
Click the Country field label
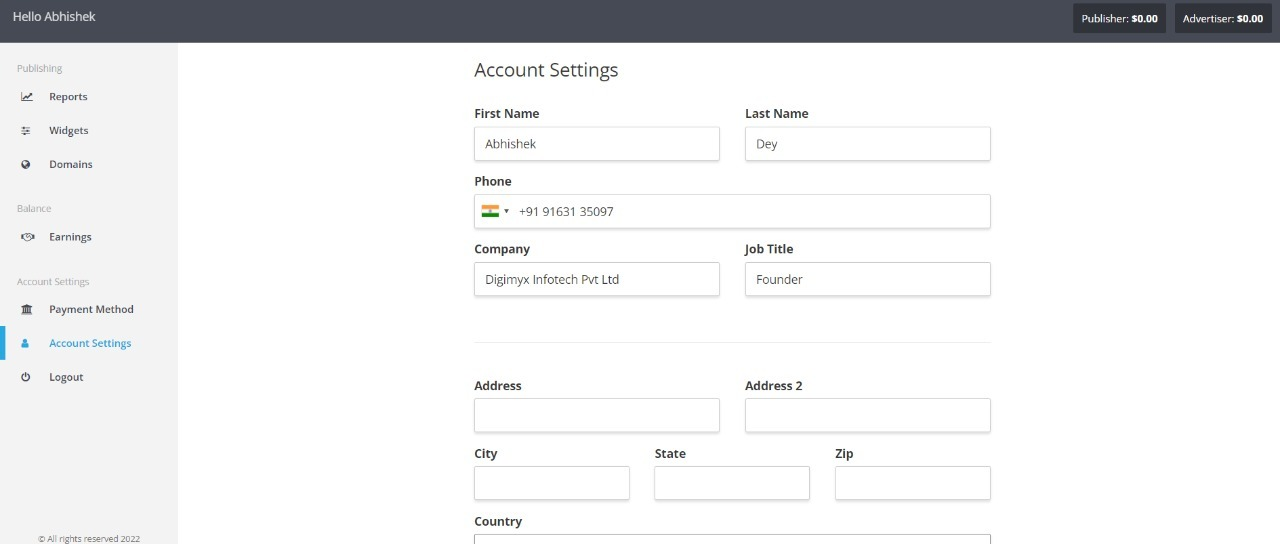coord(498,522)
